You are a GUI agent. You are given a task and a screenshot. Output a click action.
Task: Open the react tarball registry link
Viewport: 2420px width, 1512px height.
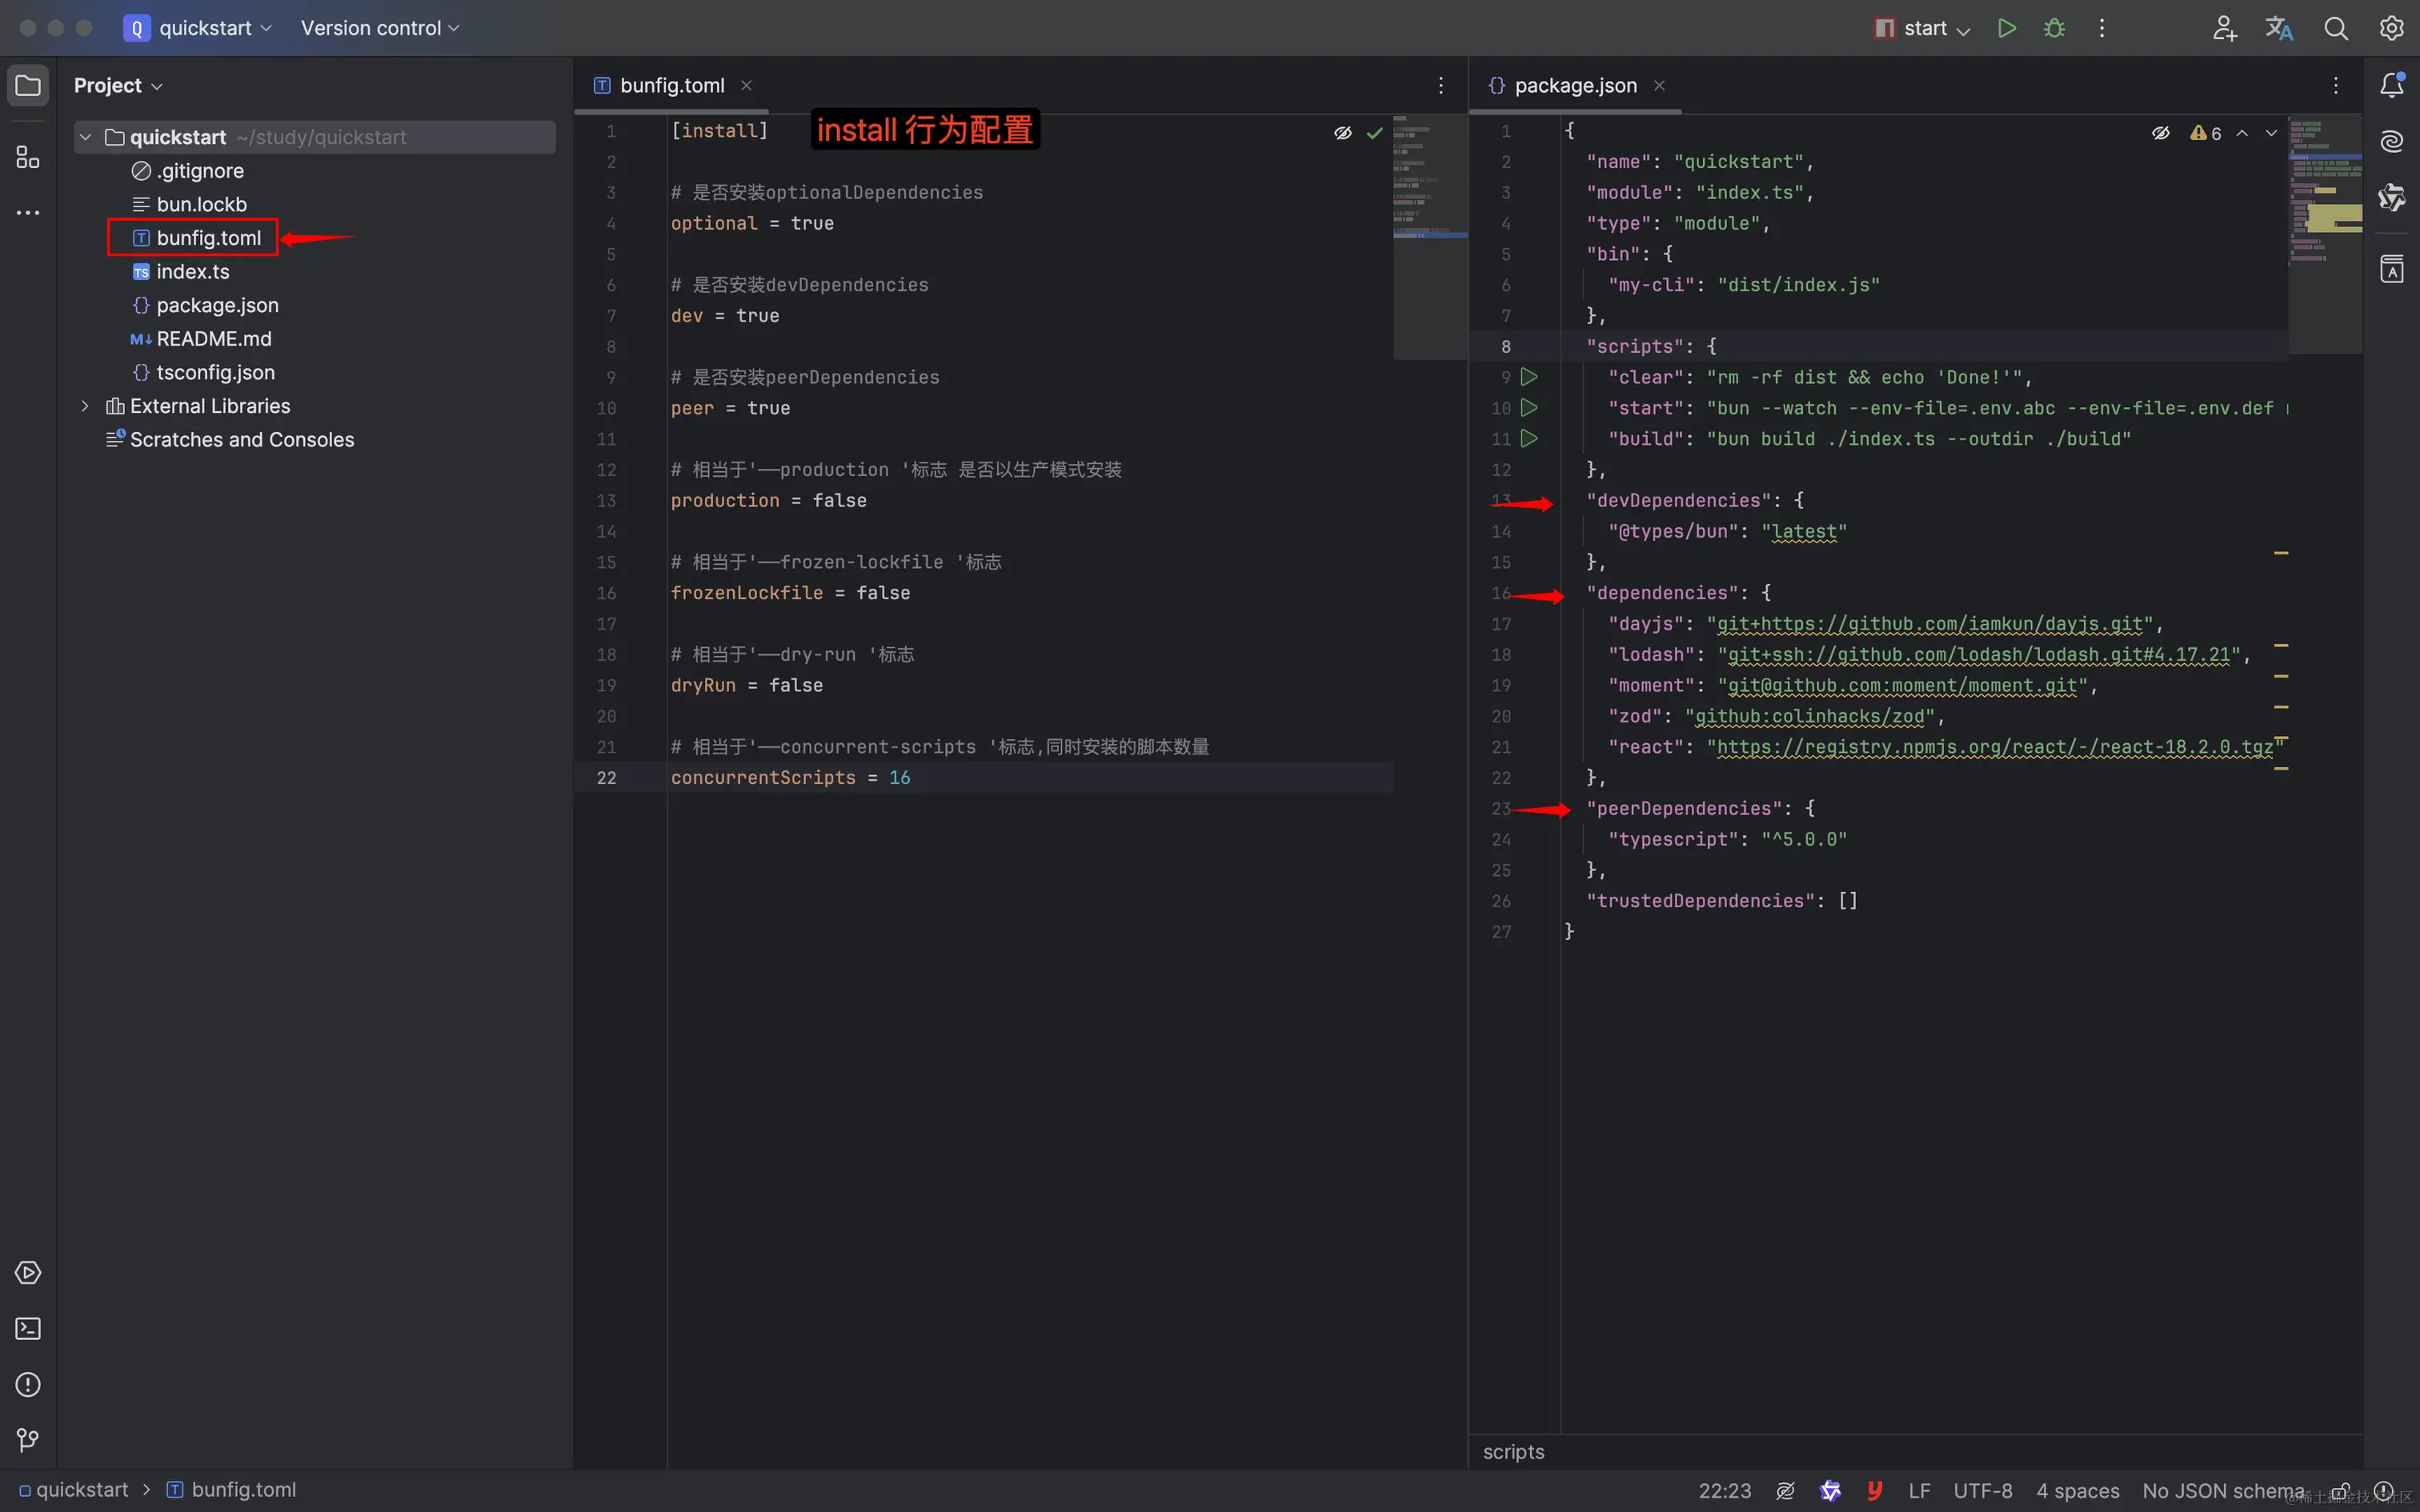(1995, 747)
